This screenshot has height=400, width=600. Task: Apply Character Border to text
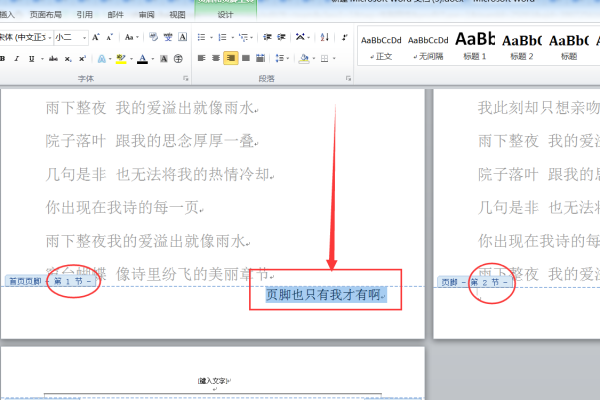pyautogui.click(x=183, y=37)
